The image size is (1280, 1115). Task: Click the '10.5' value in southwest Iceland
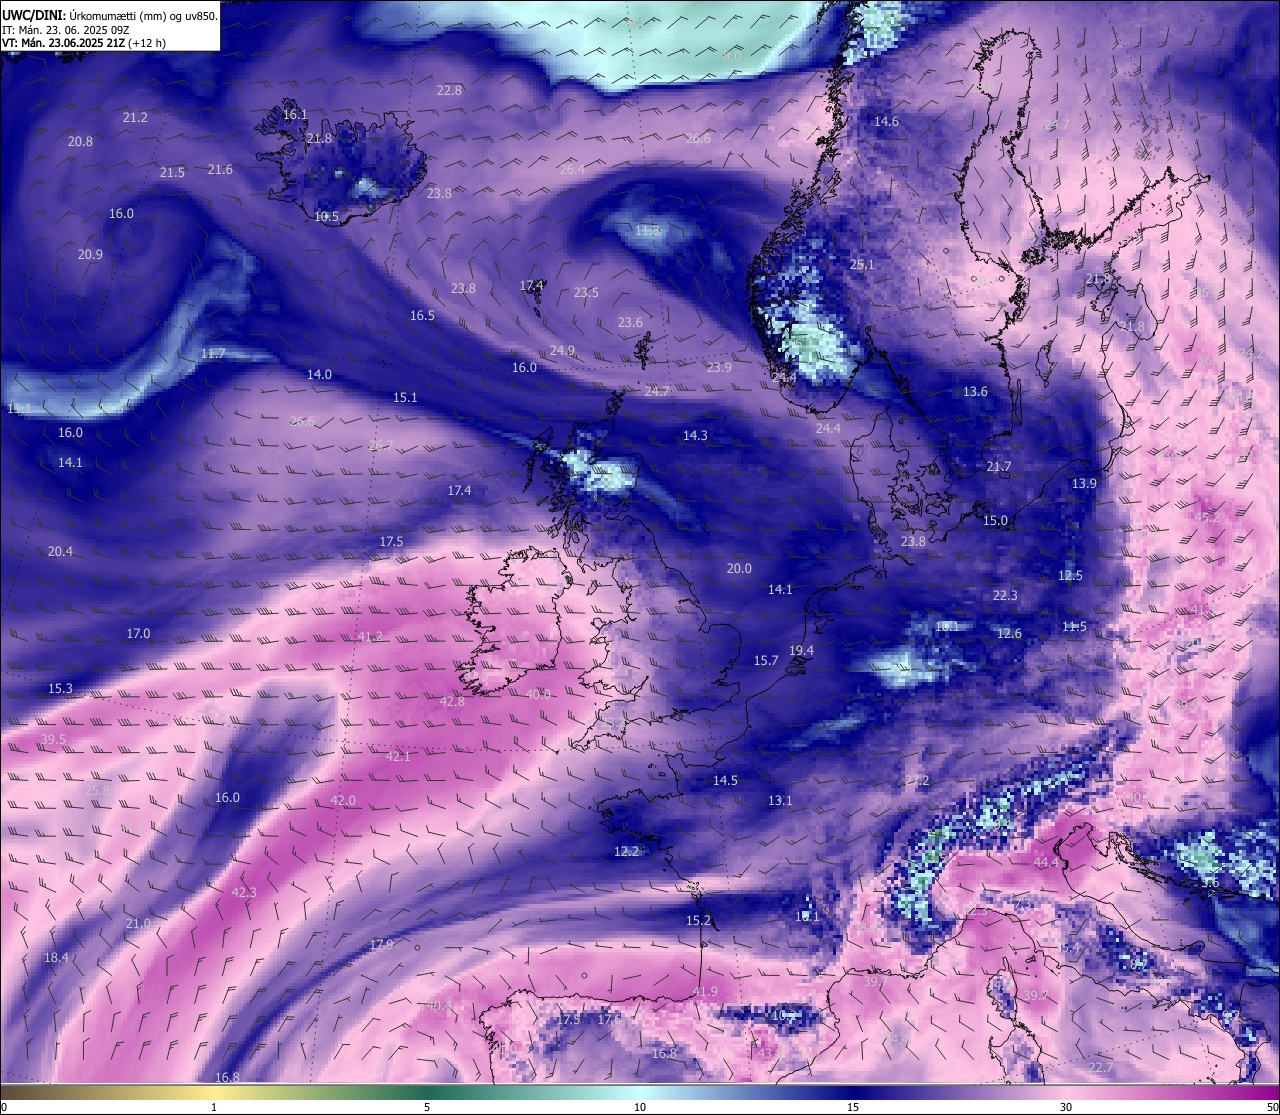(x=326, y=217)
